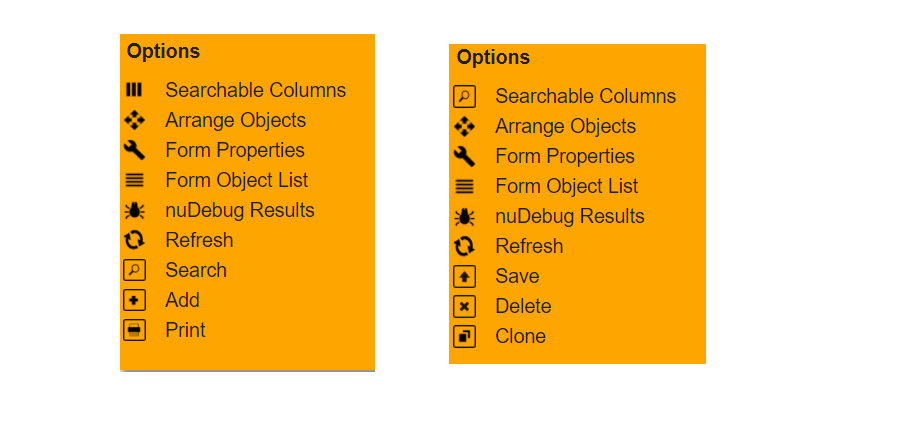
Task: Click the refresh arrows icon in the left menu
Action: [x=134, y=240]
